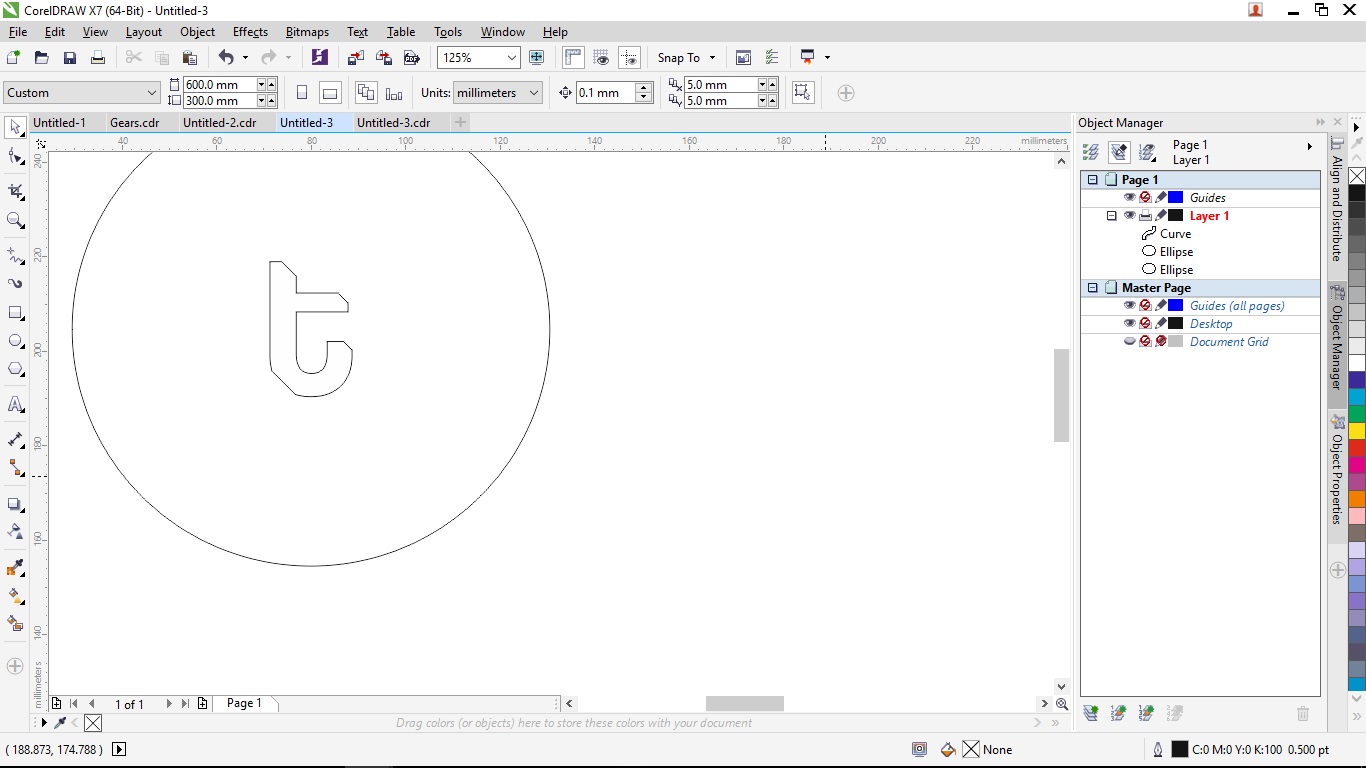
Task: Open the Units dropdown
Action: (x=534, y=93)
